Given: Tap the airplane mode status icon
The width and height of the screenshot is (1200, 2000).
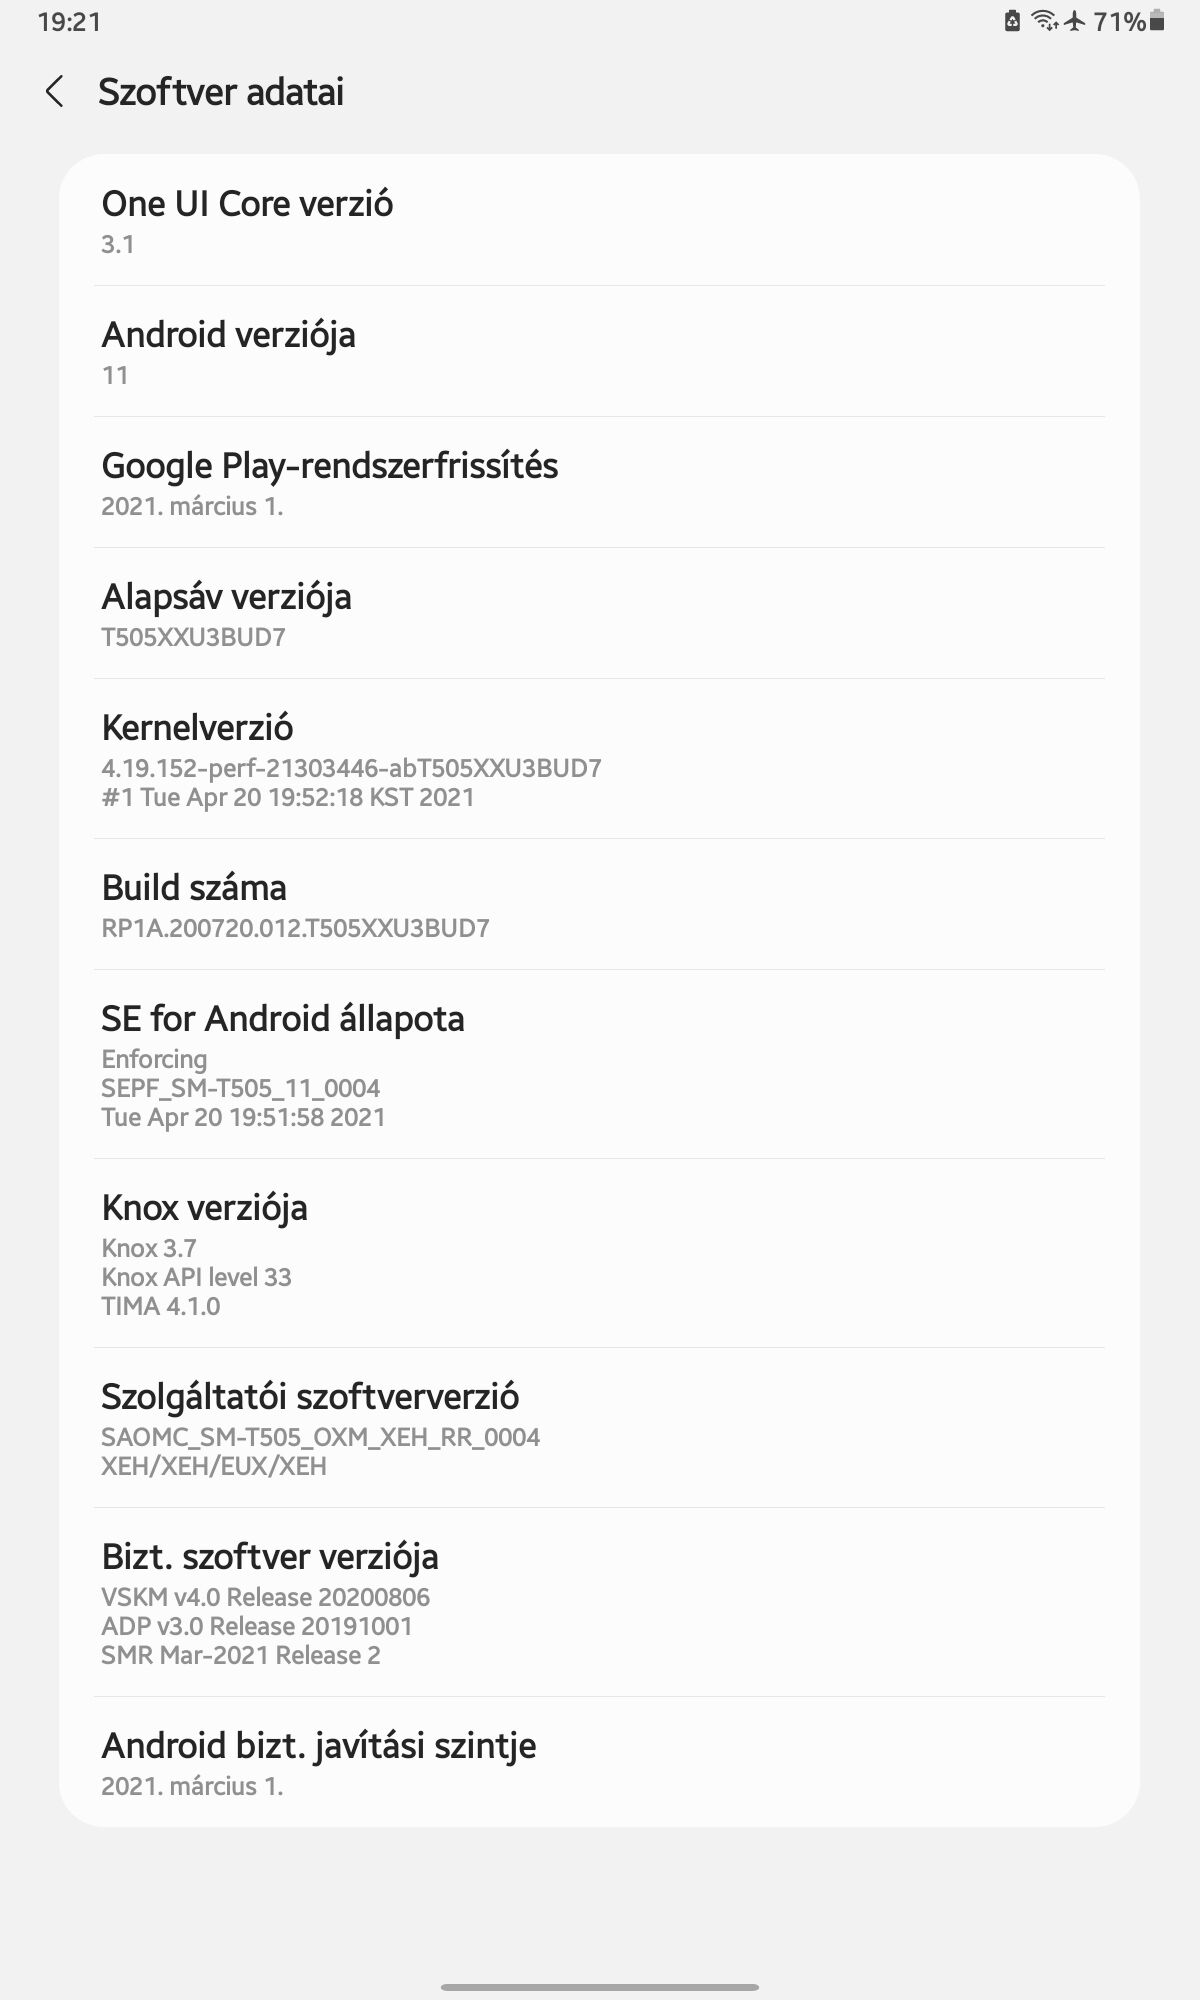Looking at the screenshot, I should pos(1075,21).
